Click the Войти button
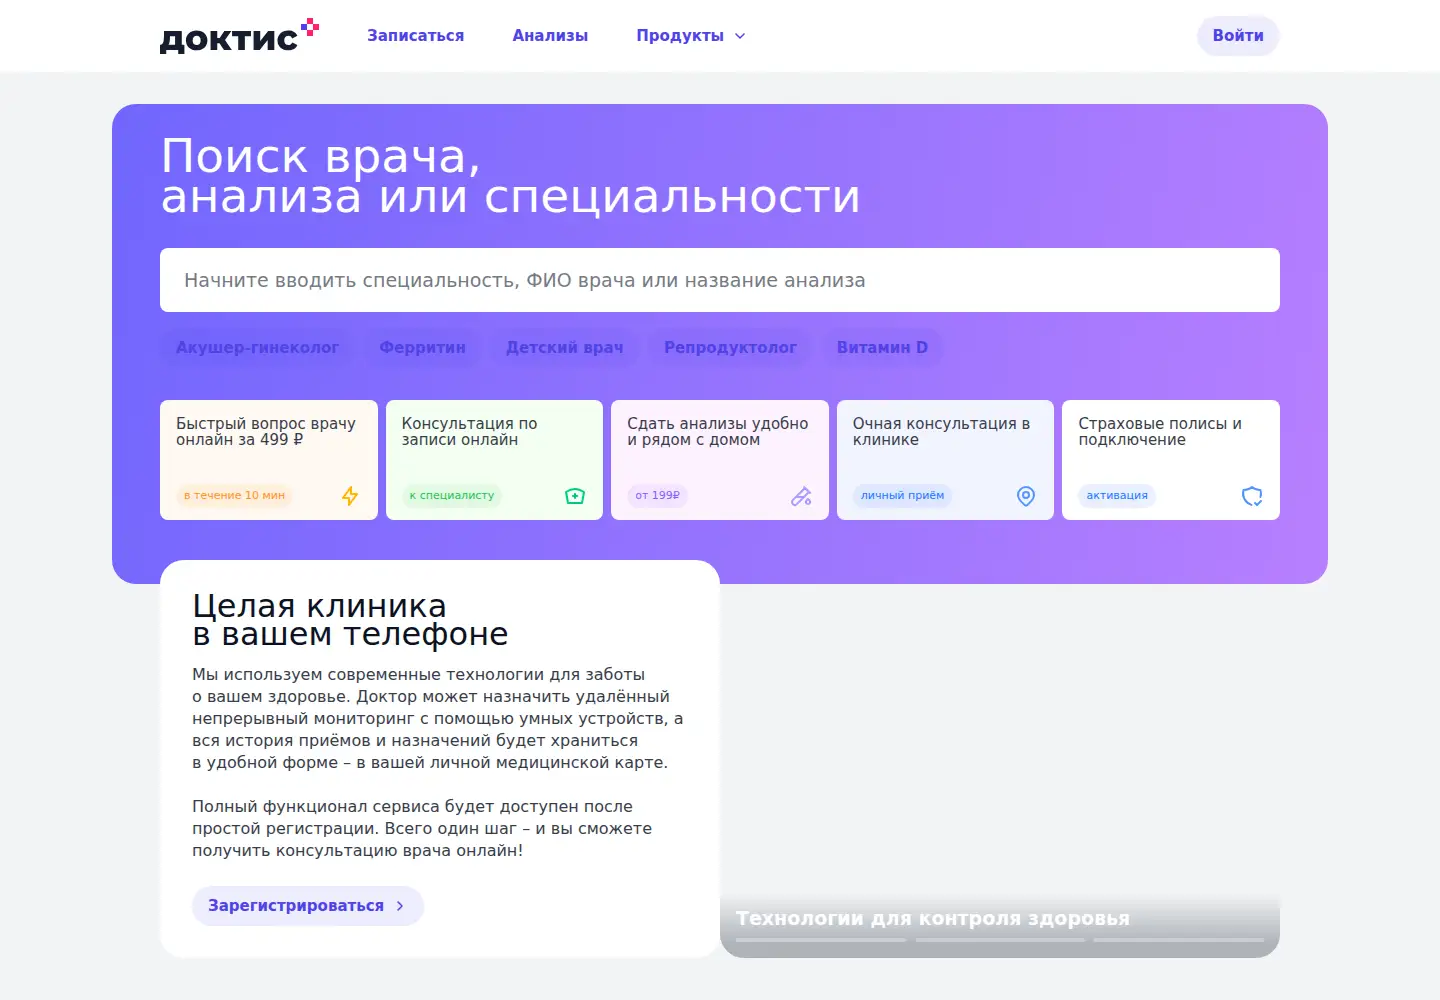 coord(1238,36)
